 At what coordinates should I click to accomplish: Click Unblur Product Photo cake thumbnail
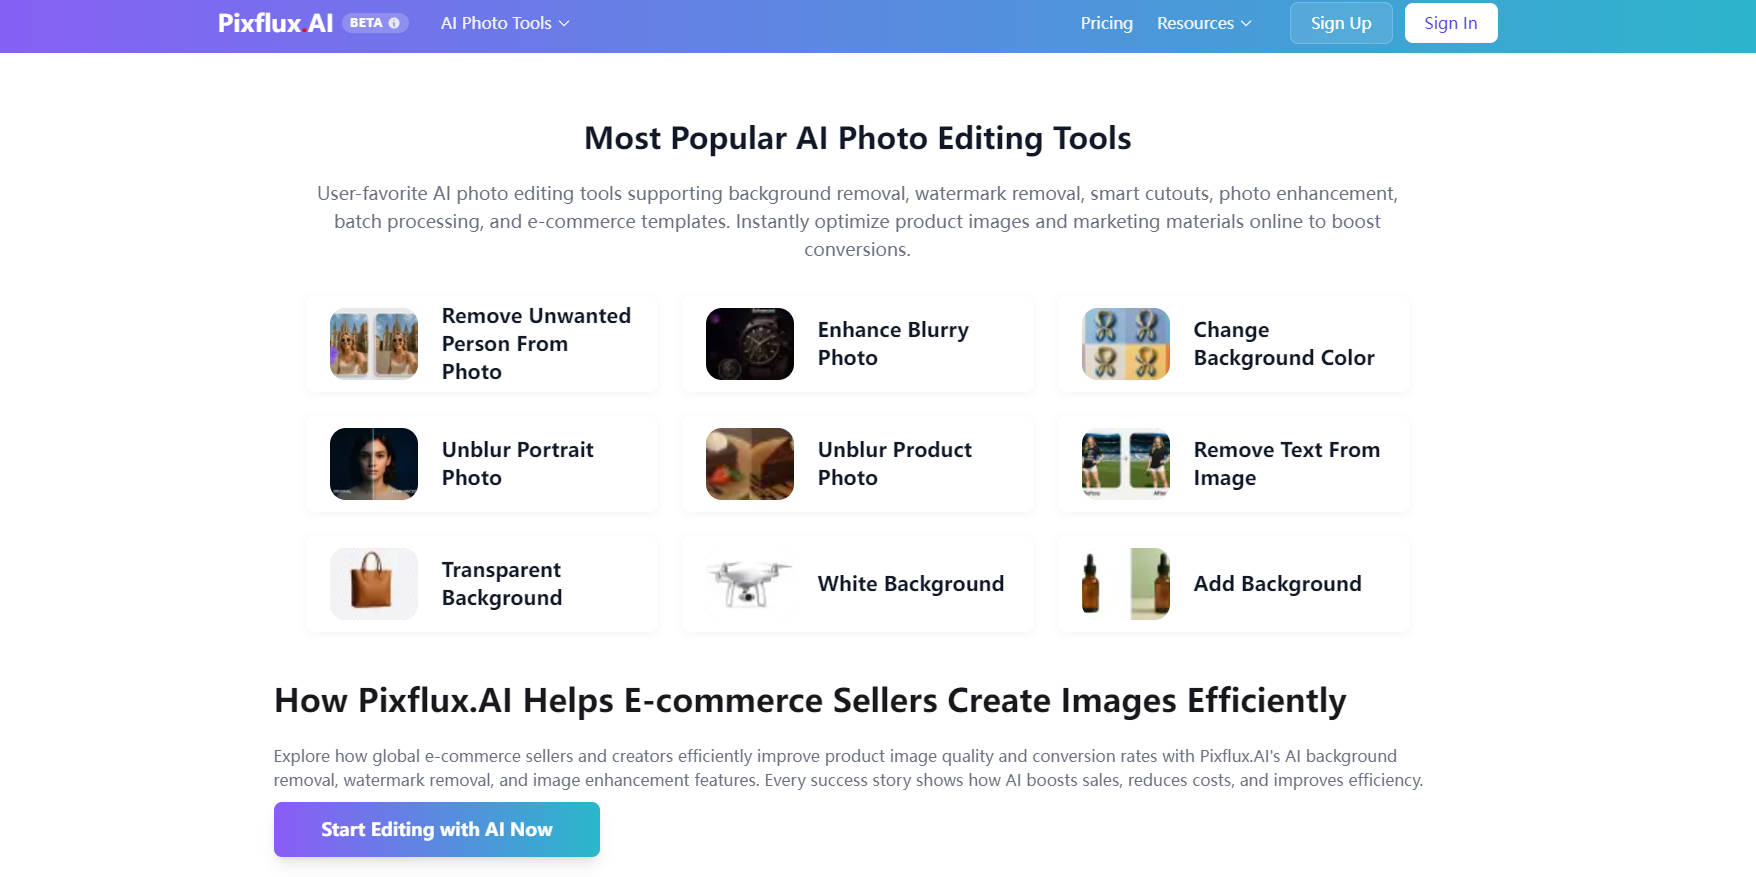(750, 464)
